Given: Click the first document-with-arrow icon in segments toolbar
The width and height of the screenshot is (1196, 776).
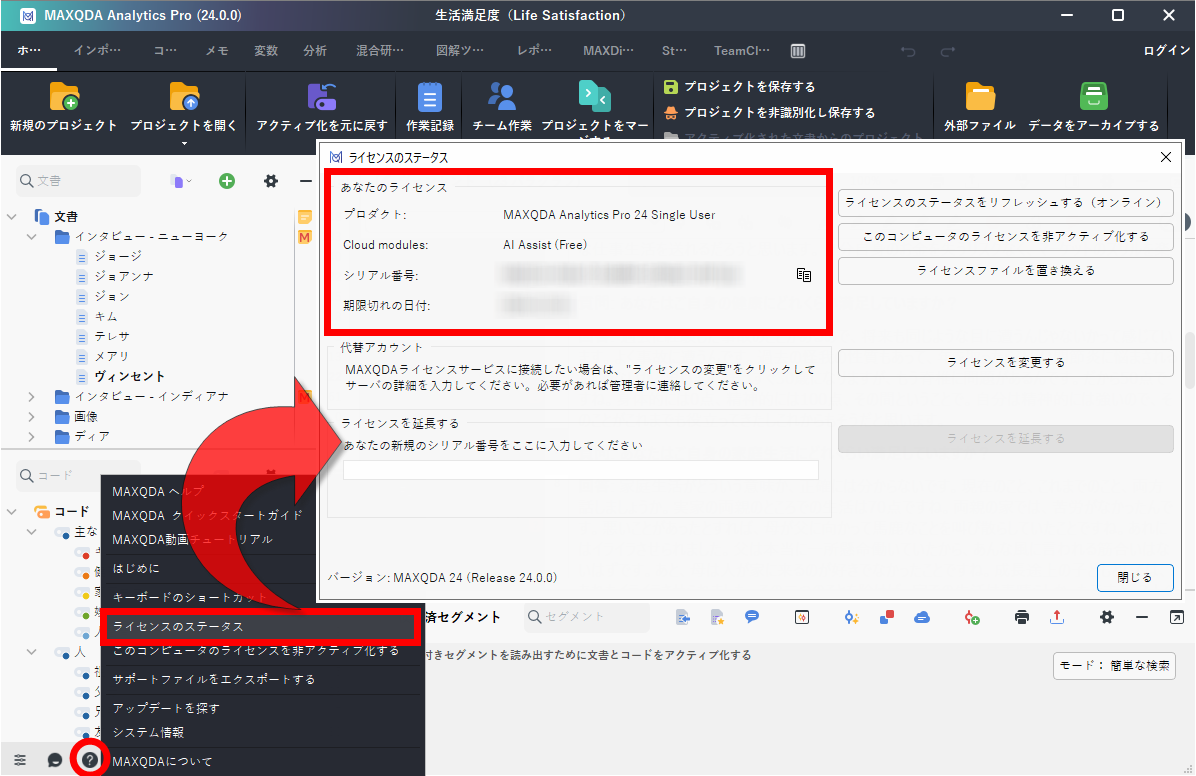Looking at the screenshot, I should click(x=683, y=617).
